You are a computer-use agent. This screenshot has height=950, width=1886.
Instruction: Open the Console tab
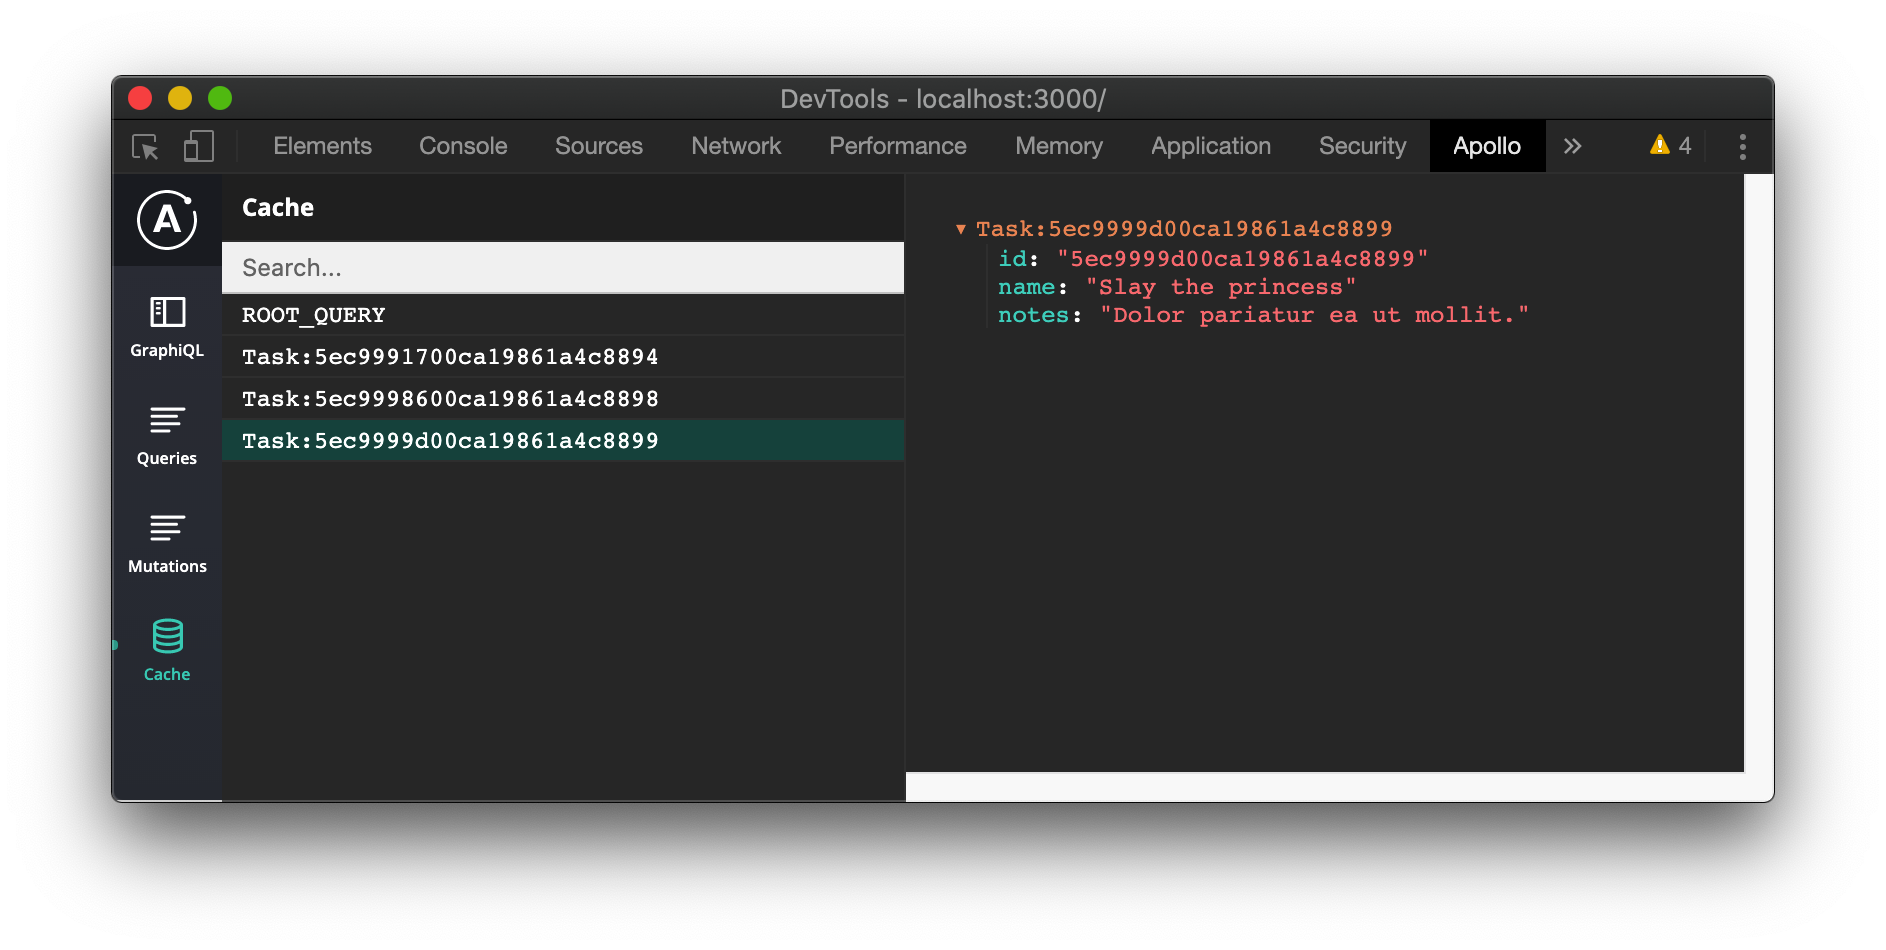pos(462,146)
